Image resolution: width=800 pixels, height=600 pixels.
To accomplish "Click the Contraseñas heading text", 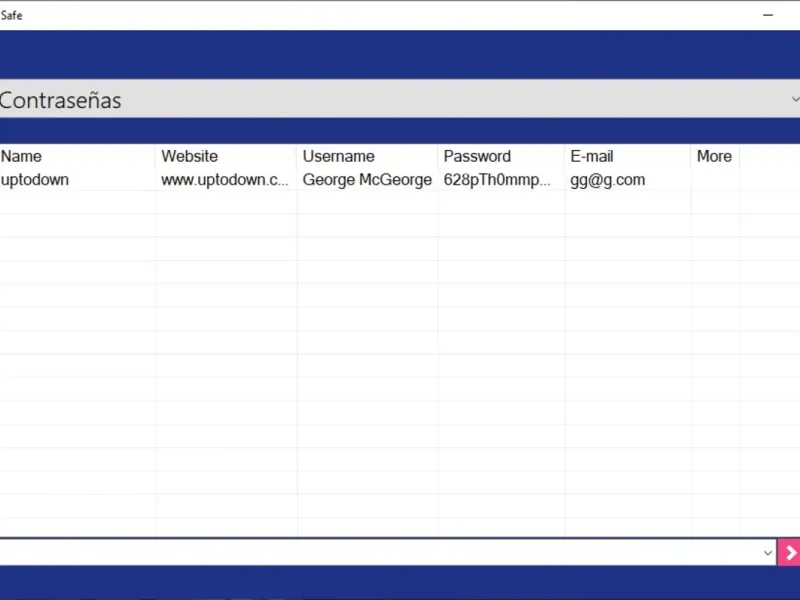I will click(60, 100).
